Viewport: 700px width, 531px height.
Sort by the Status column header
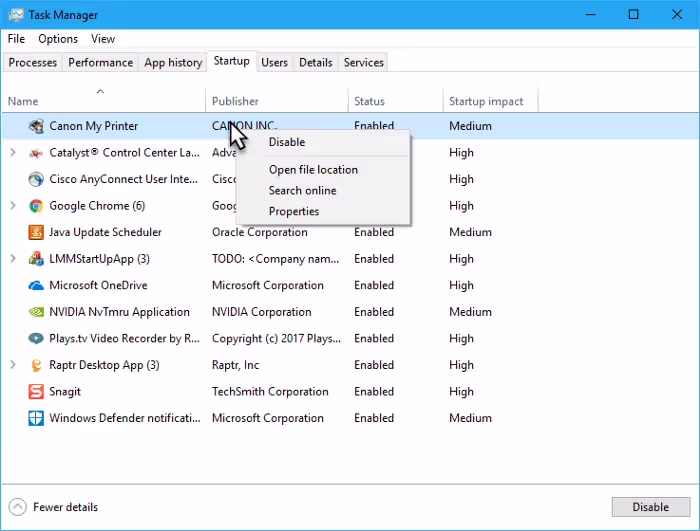pos(396,99)
